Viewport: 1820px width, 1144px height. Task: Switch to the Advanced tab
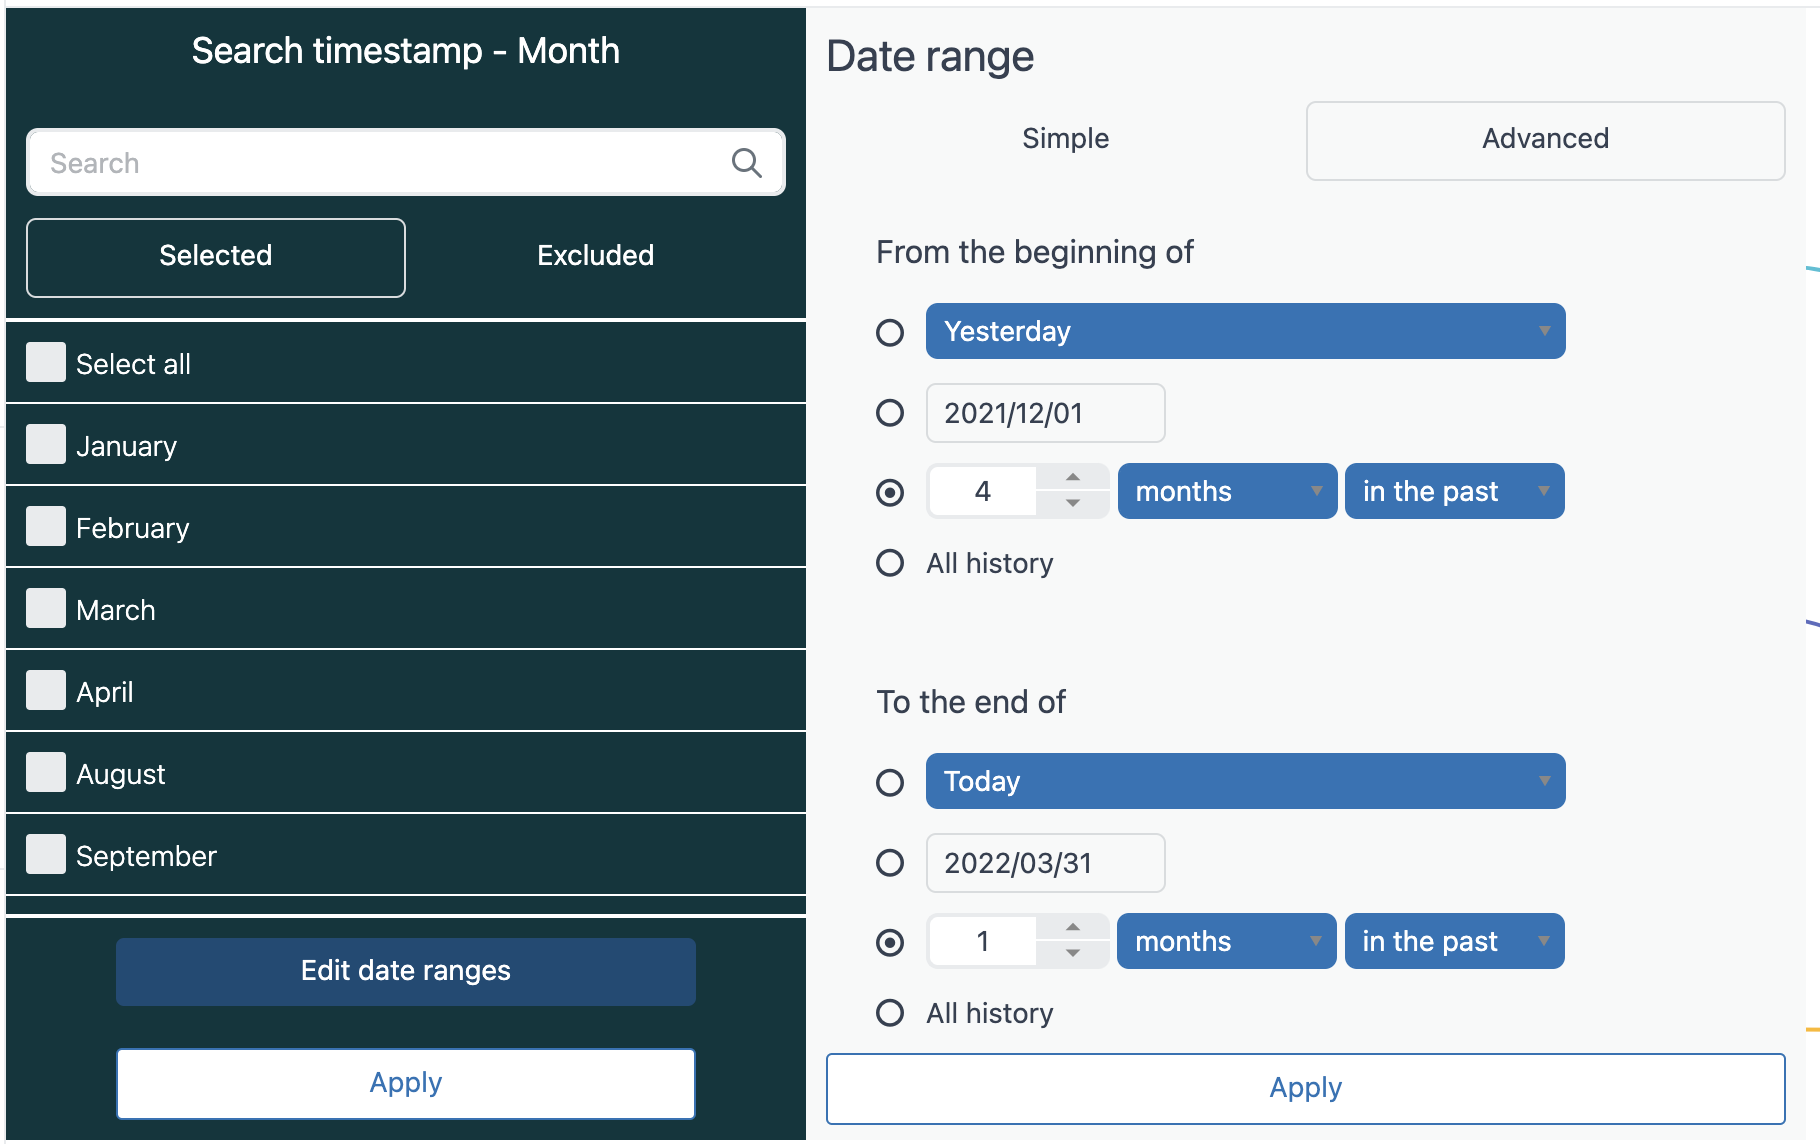tap(1545, 140)
